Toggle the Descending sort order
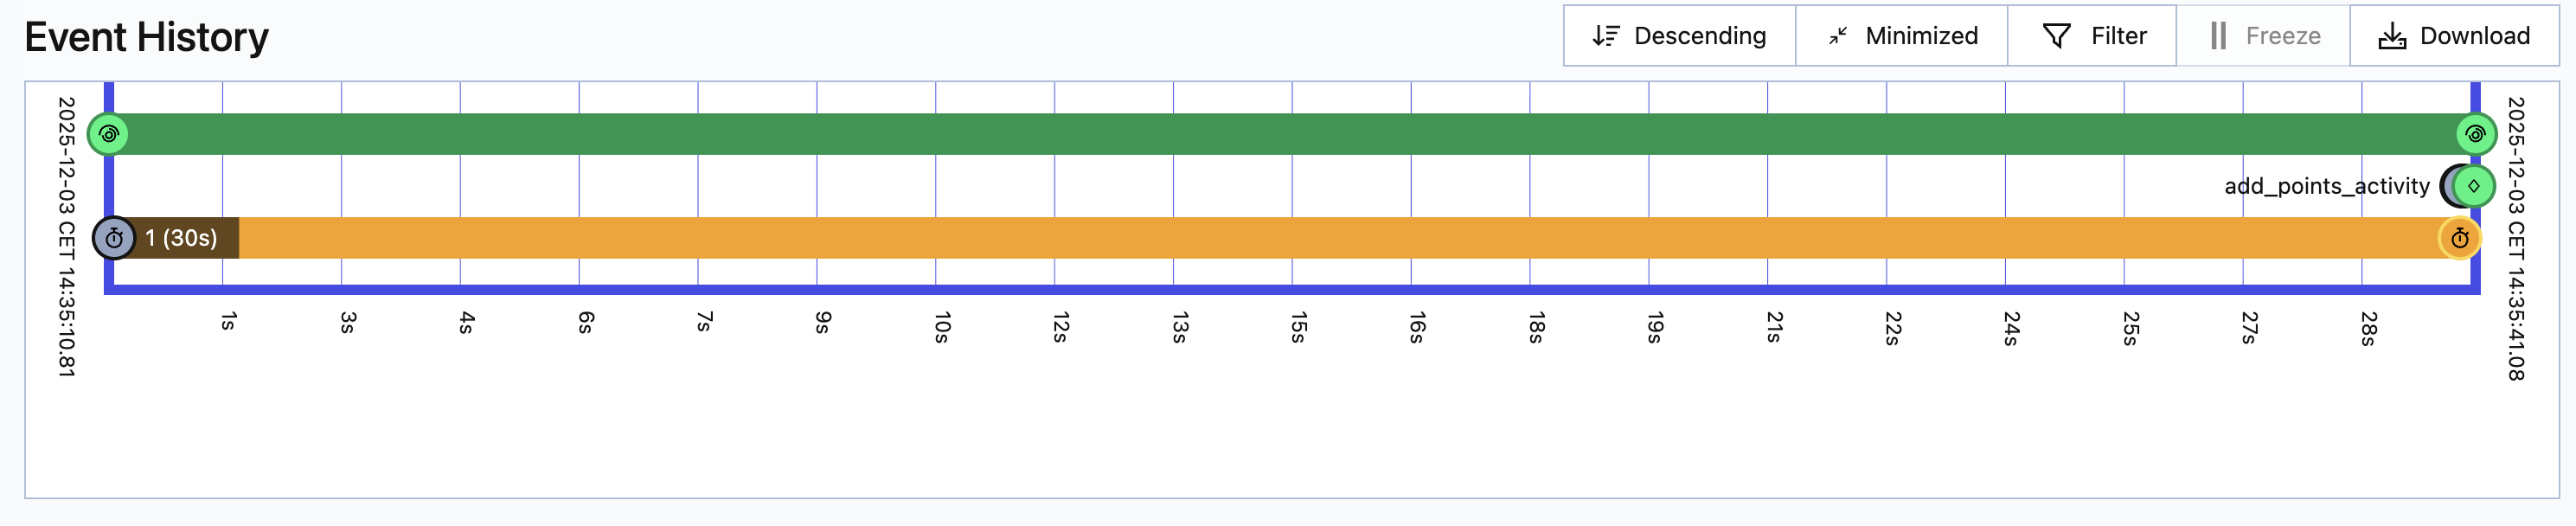Viewport: 2576px width, 526px height. pyautogui.click(x=1680, y=36)
